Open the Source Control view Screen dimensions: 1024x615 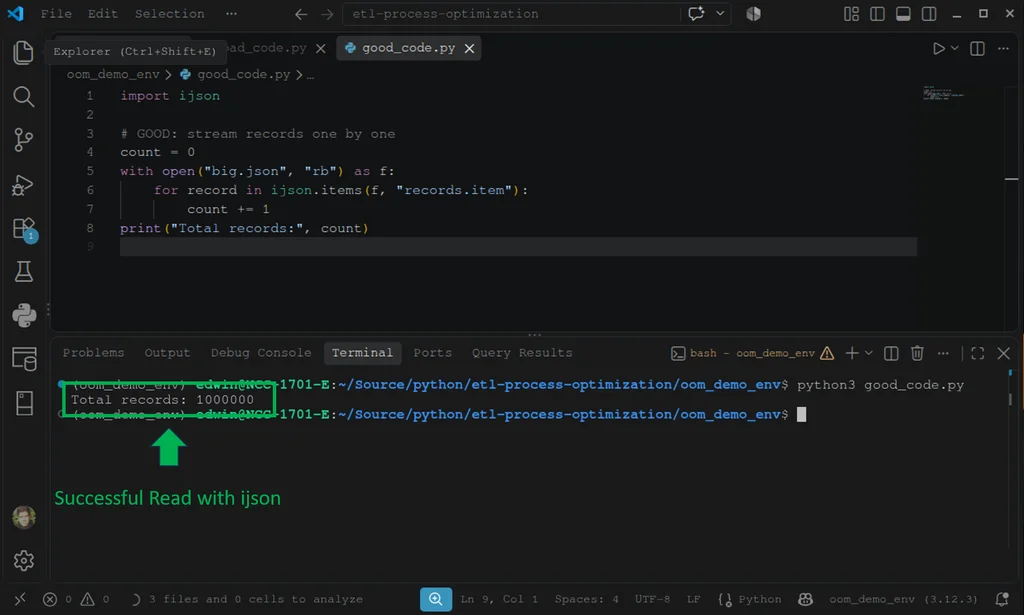click(24, 140)
